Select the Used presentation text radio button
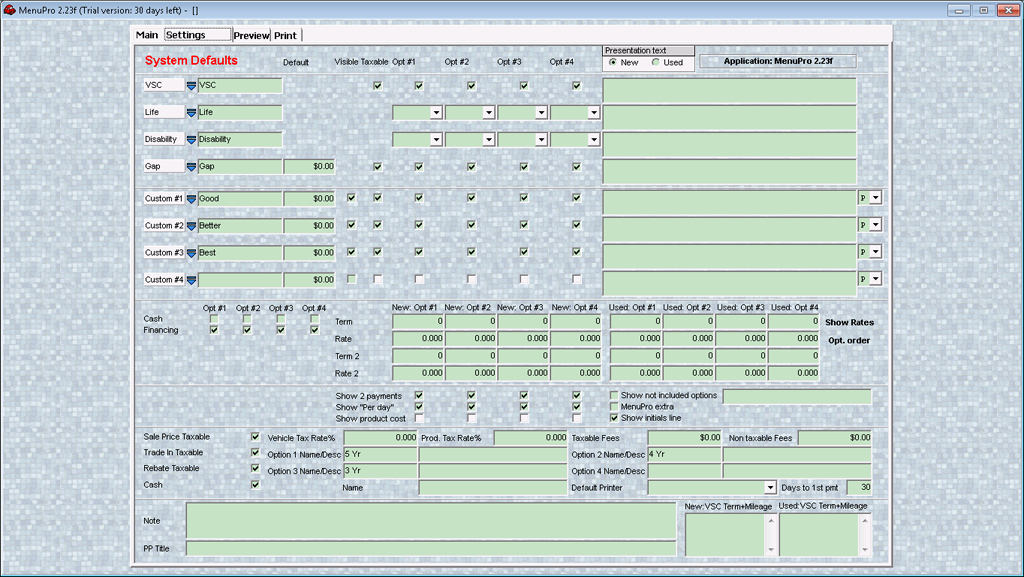This screenshot has height=577, width=1024. click(656, 62)
